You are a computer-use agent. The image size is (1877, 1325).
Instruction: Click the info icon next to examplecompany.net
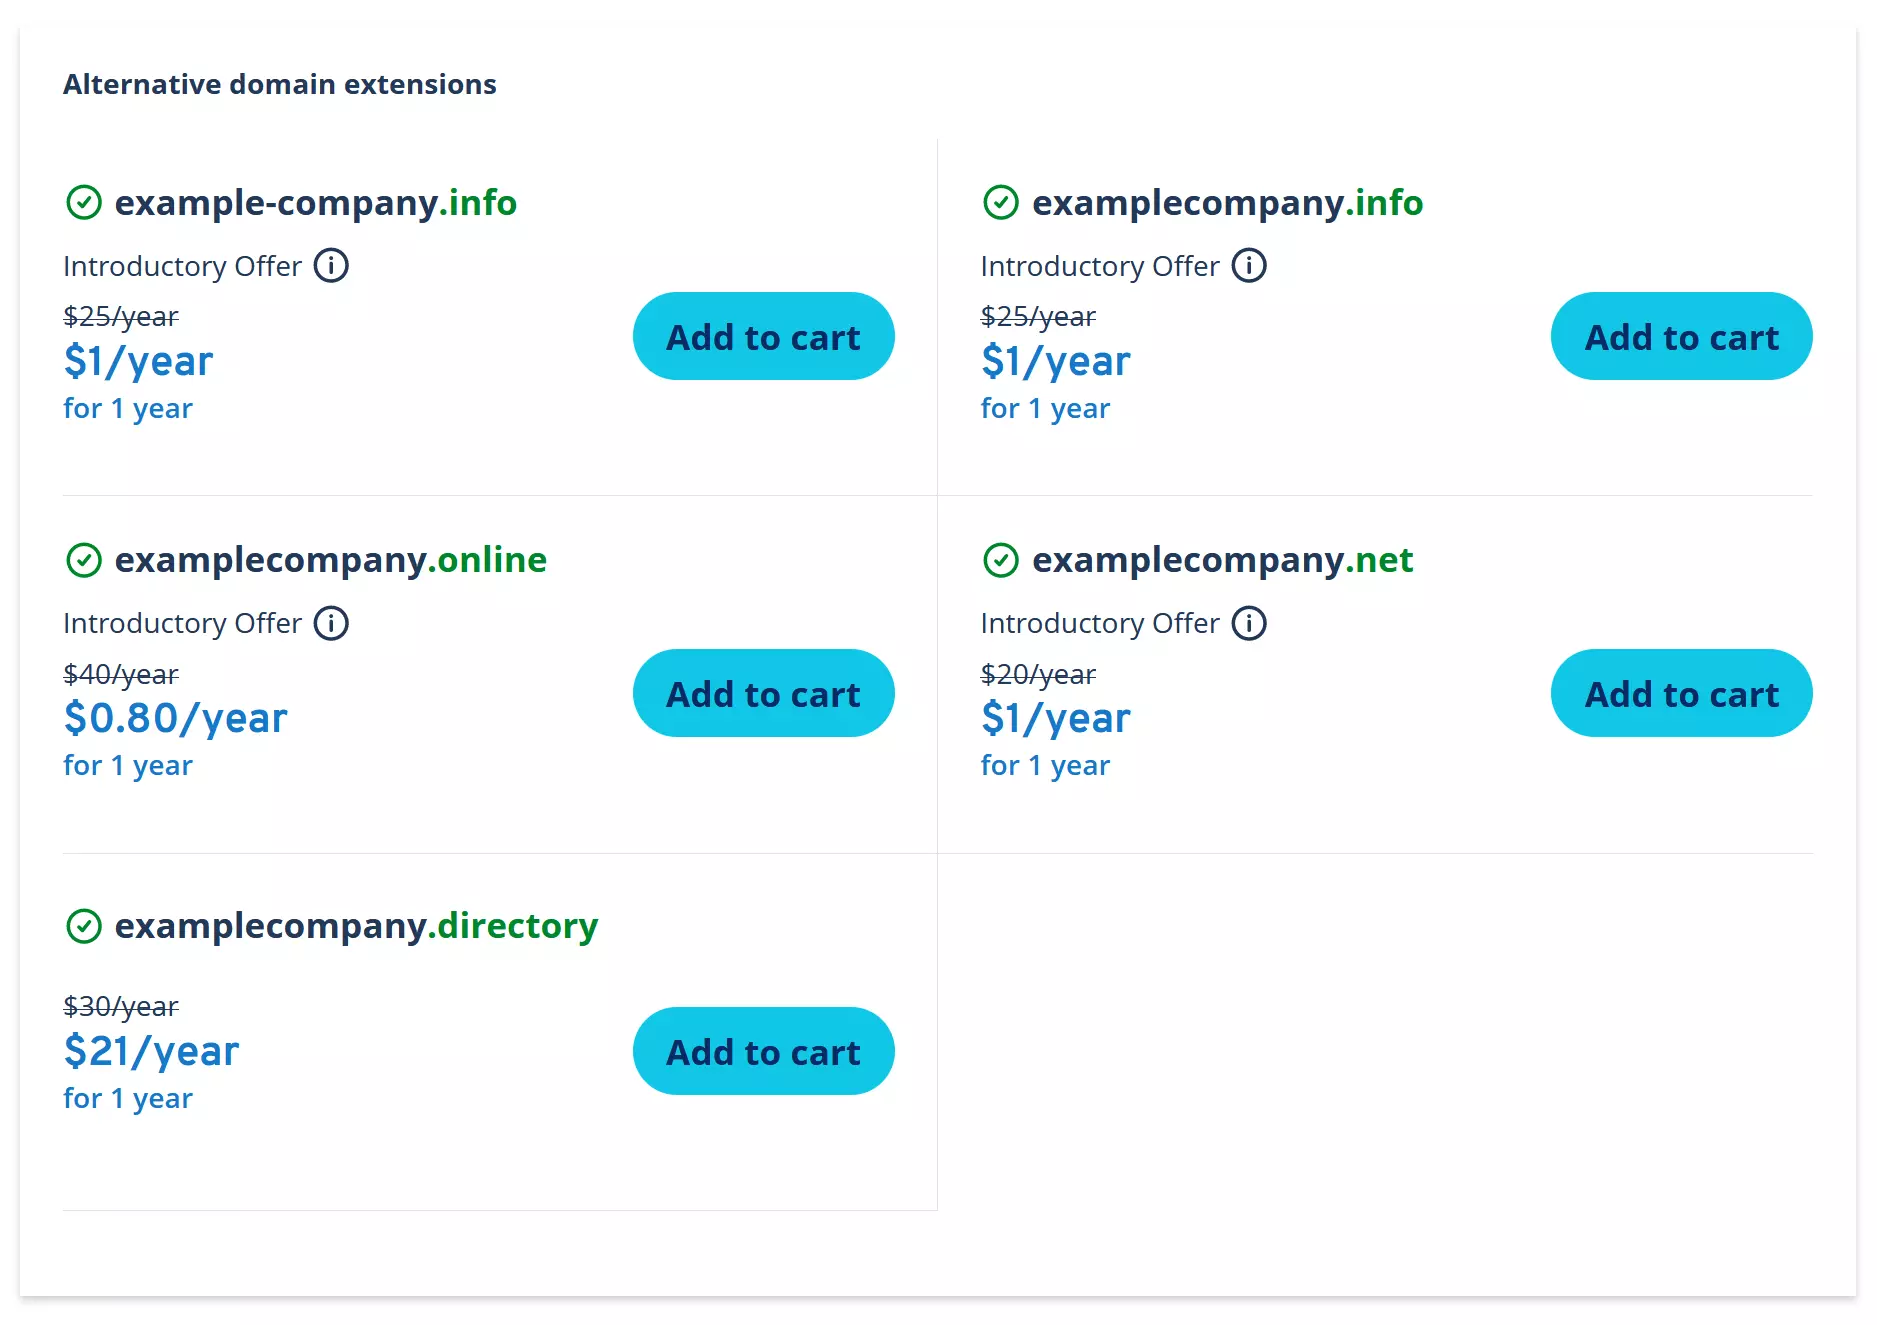[x=1250, y=622]
